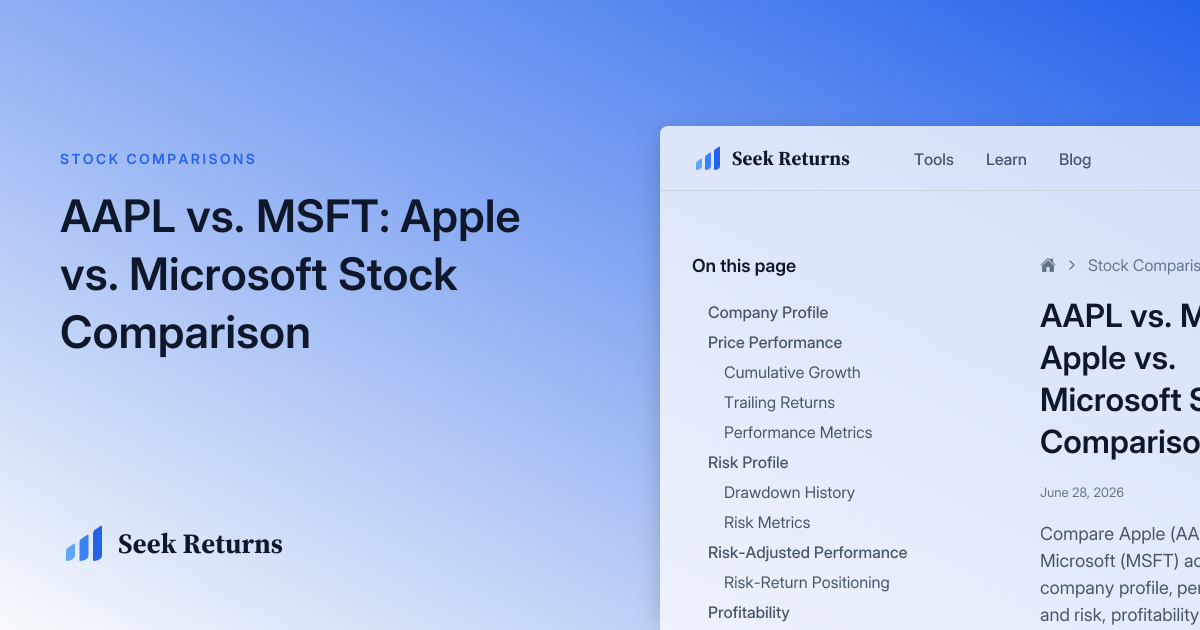This screenshot has height=630, width=1200.
Task: Click the article heading in the page preview
Action: [x=1120, y=378]
